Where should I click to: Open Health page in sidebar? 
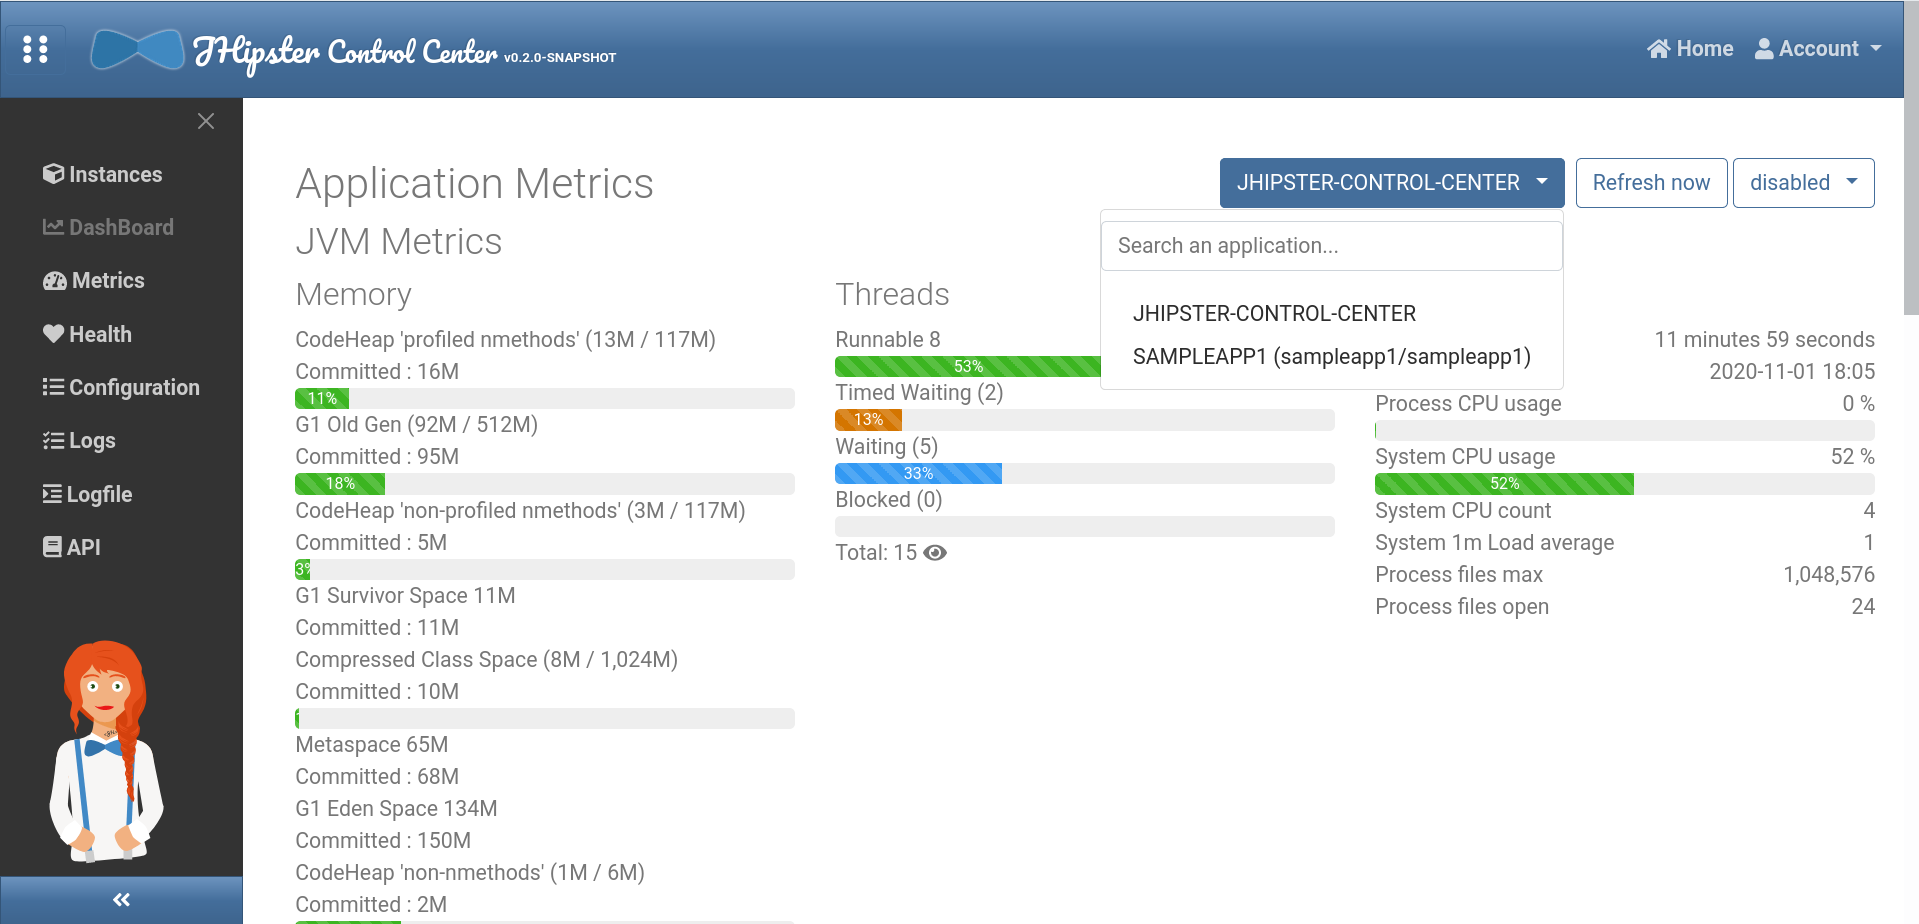(87, 334)
